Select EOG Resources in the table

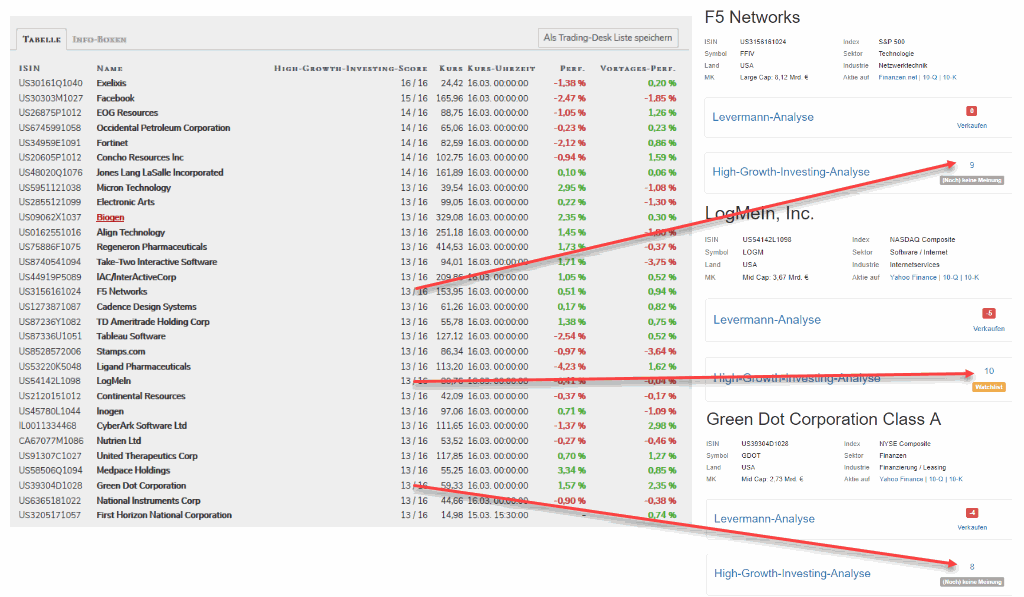tap(127, 113)
